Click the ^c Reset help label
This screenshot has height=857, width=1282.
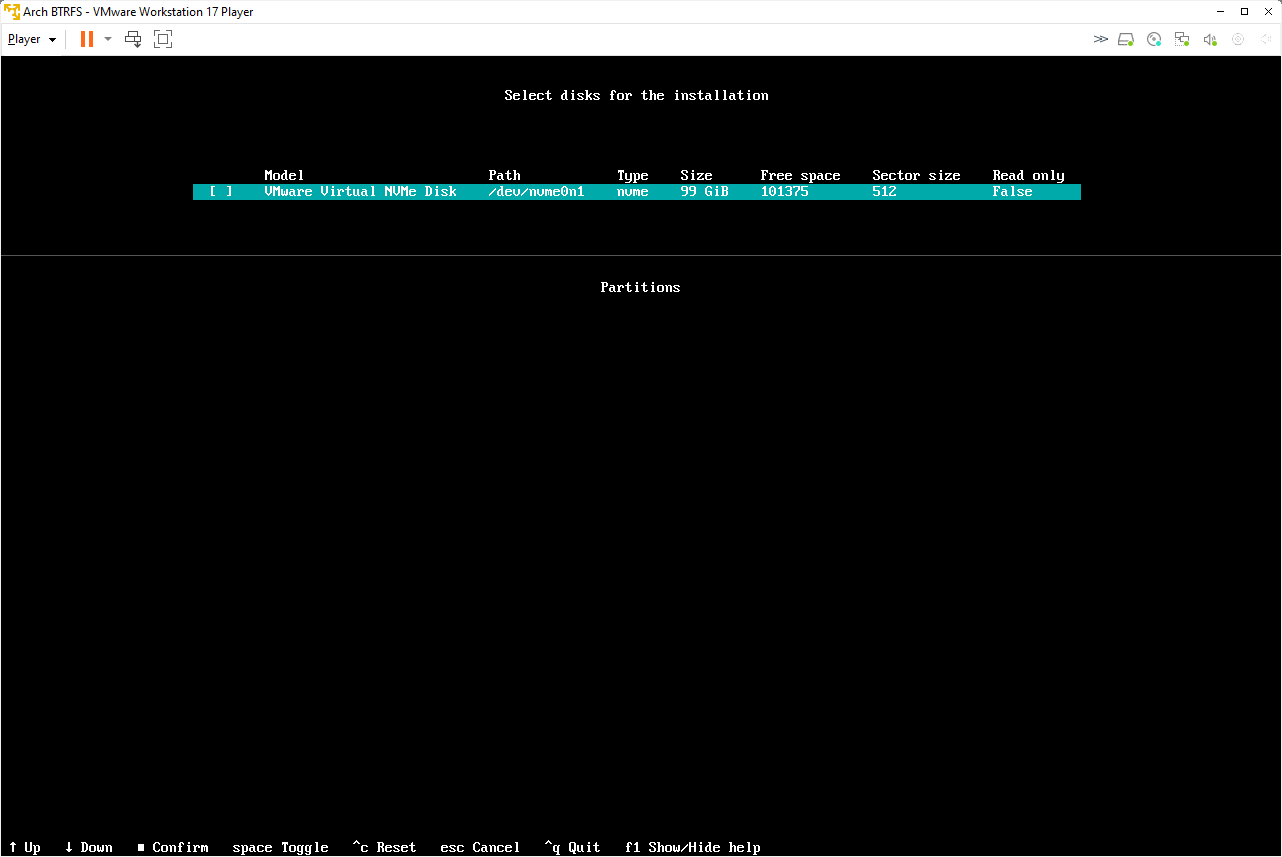[384, 847]
